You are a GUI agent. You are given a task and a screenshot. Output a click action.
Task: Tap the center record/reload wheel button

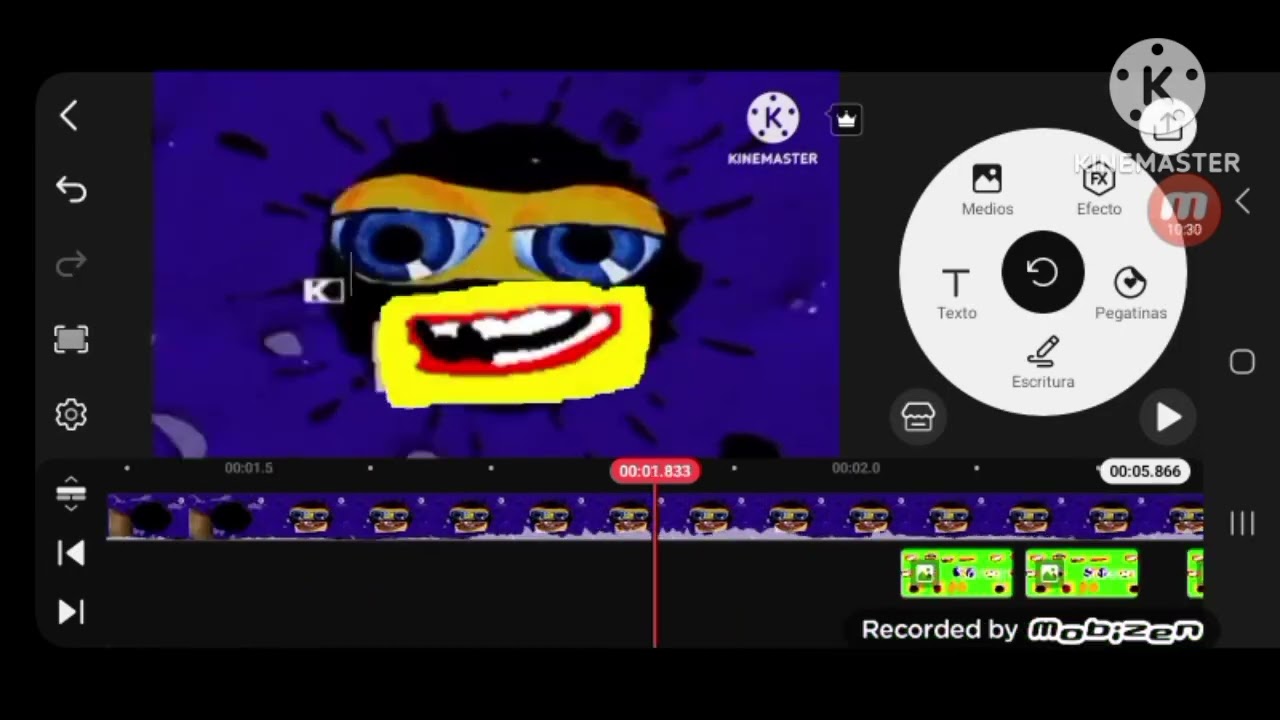tap(1043, 272)
